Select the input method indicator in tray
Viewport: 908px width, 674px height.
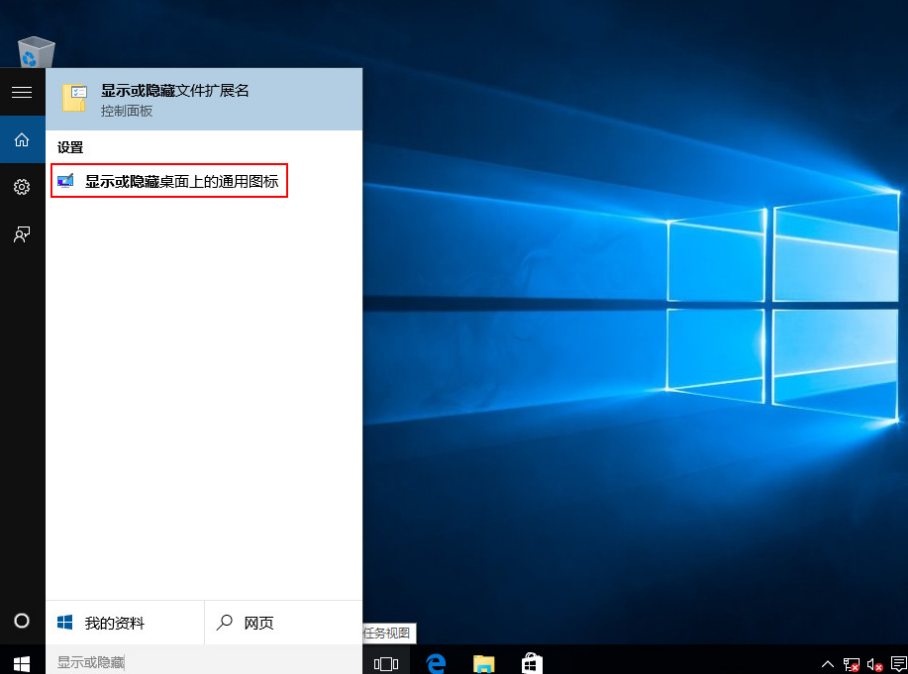pos(896,662)
